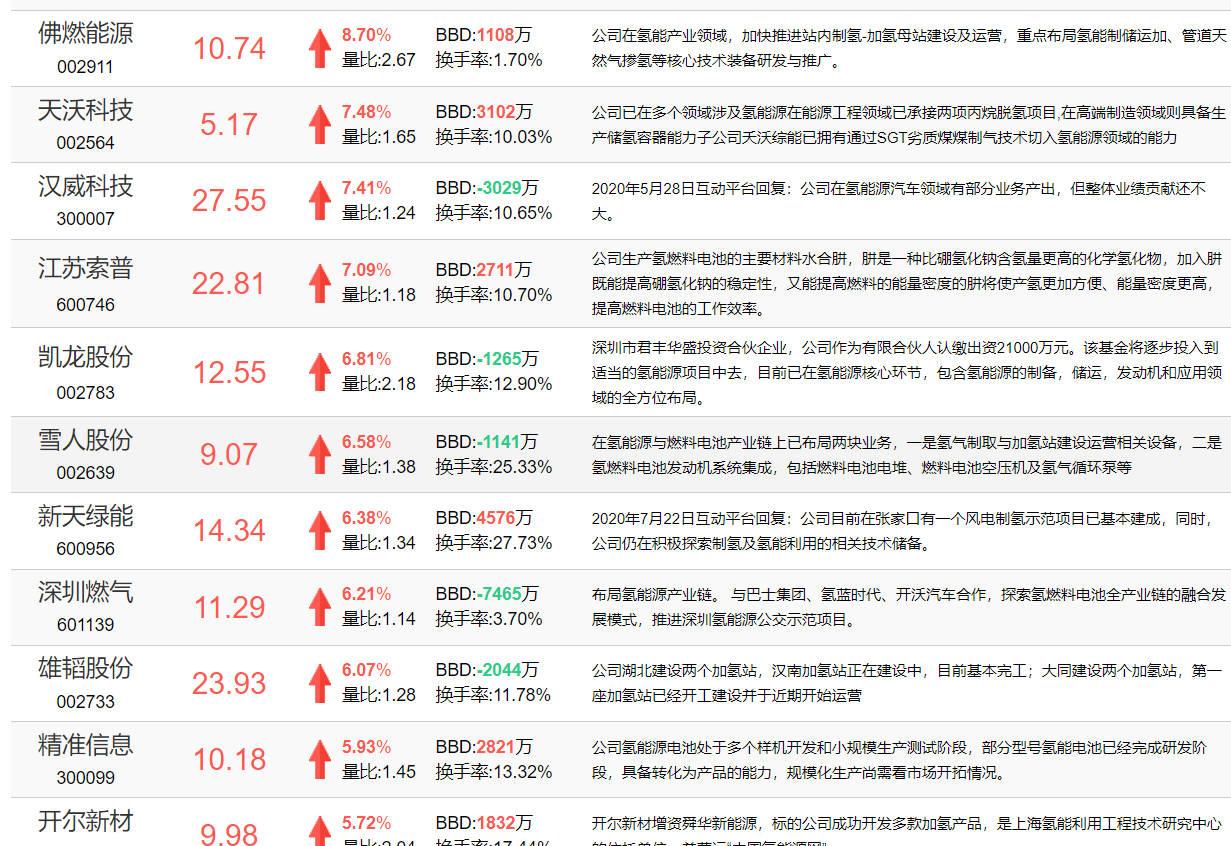Open the 凯龙股份 stock name

click(x=85, y=357)
